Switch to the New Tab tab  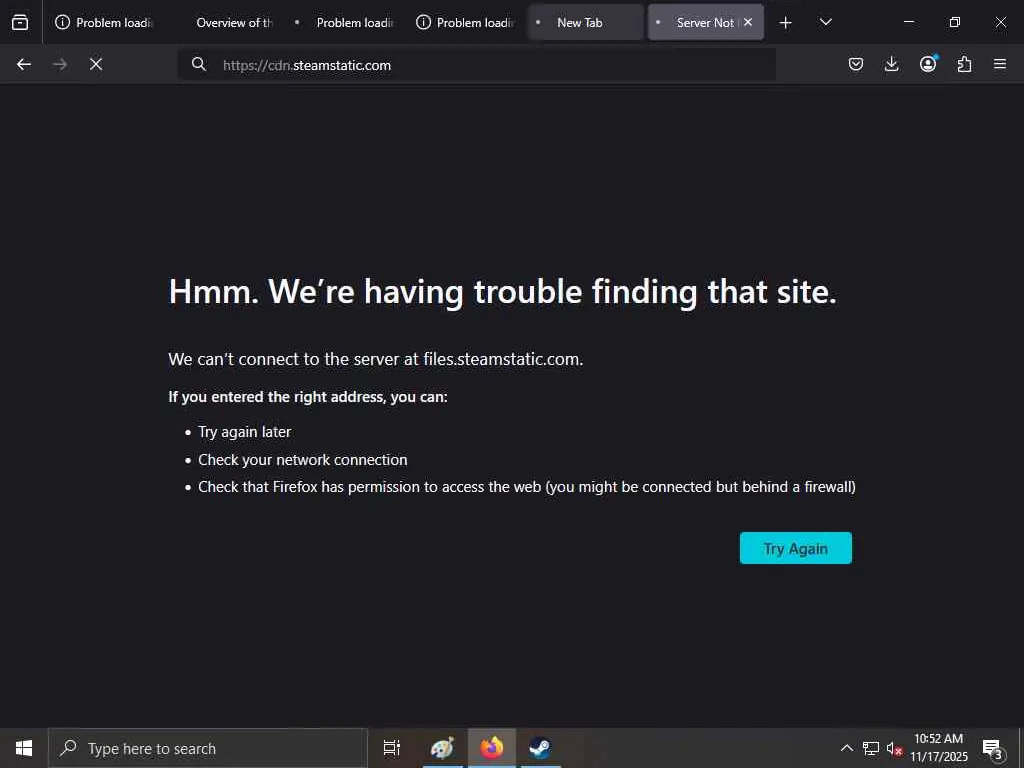586,22
